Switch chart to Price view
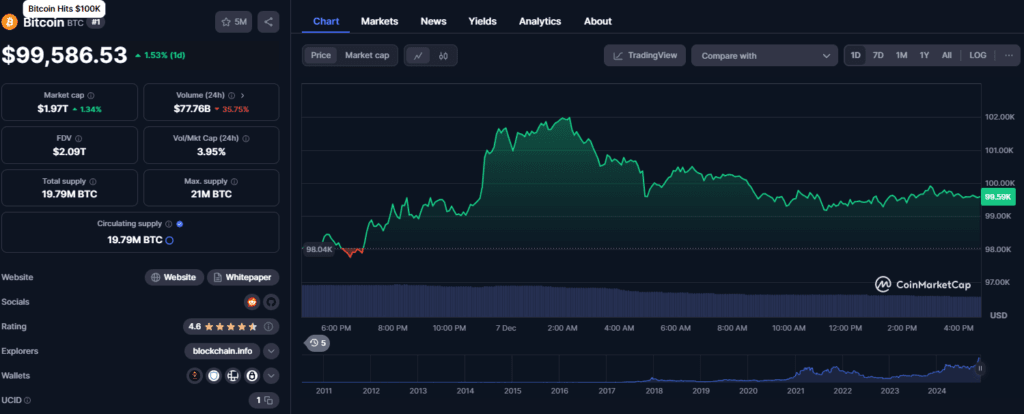The image size is (1024, 414). click(321, 56)
